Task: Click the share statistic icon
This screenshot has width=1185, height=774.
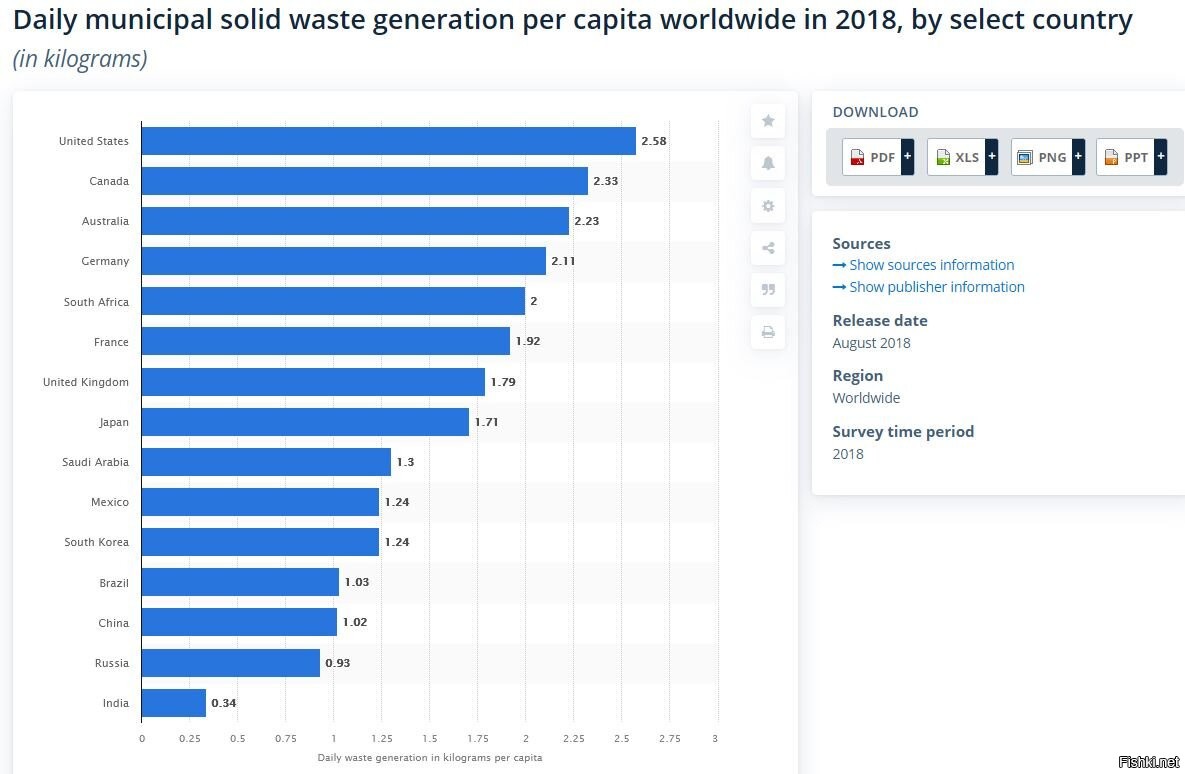Action: click(768, 248)
